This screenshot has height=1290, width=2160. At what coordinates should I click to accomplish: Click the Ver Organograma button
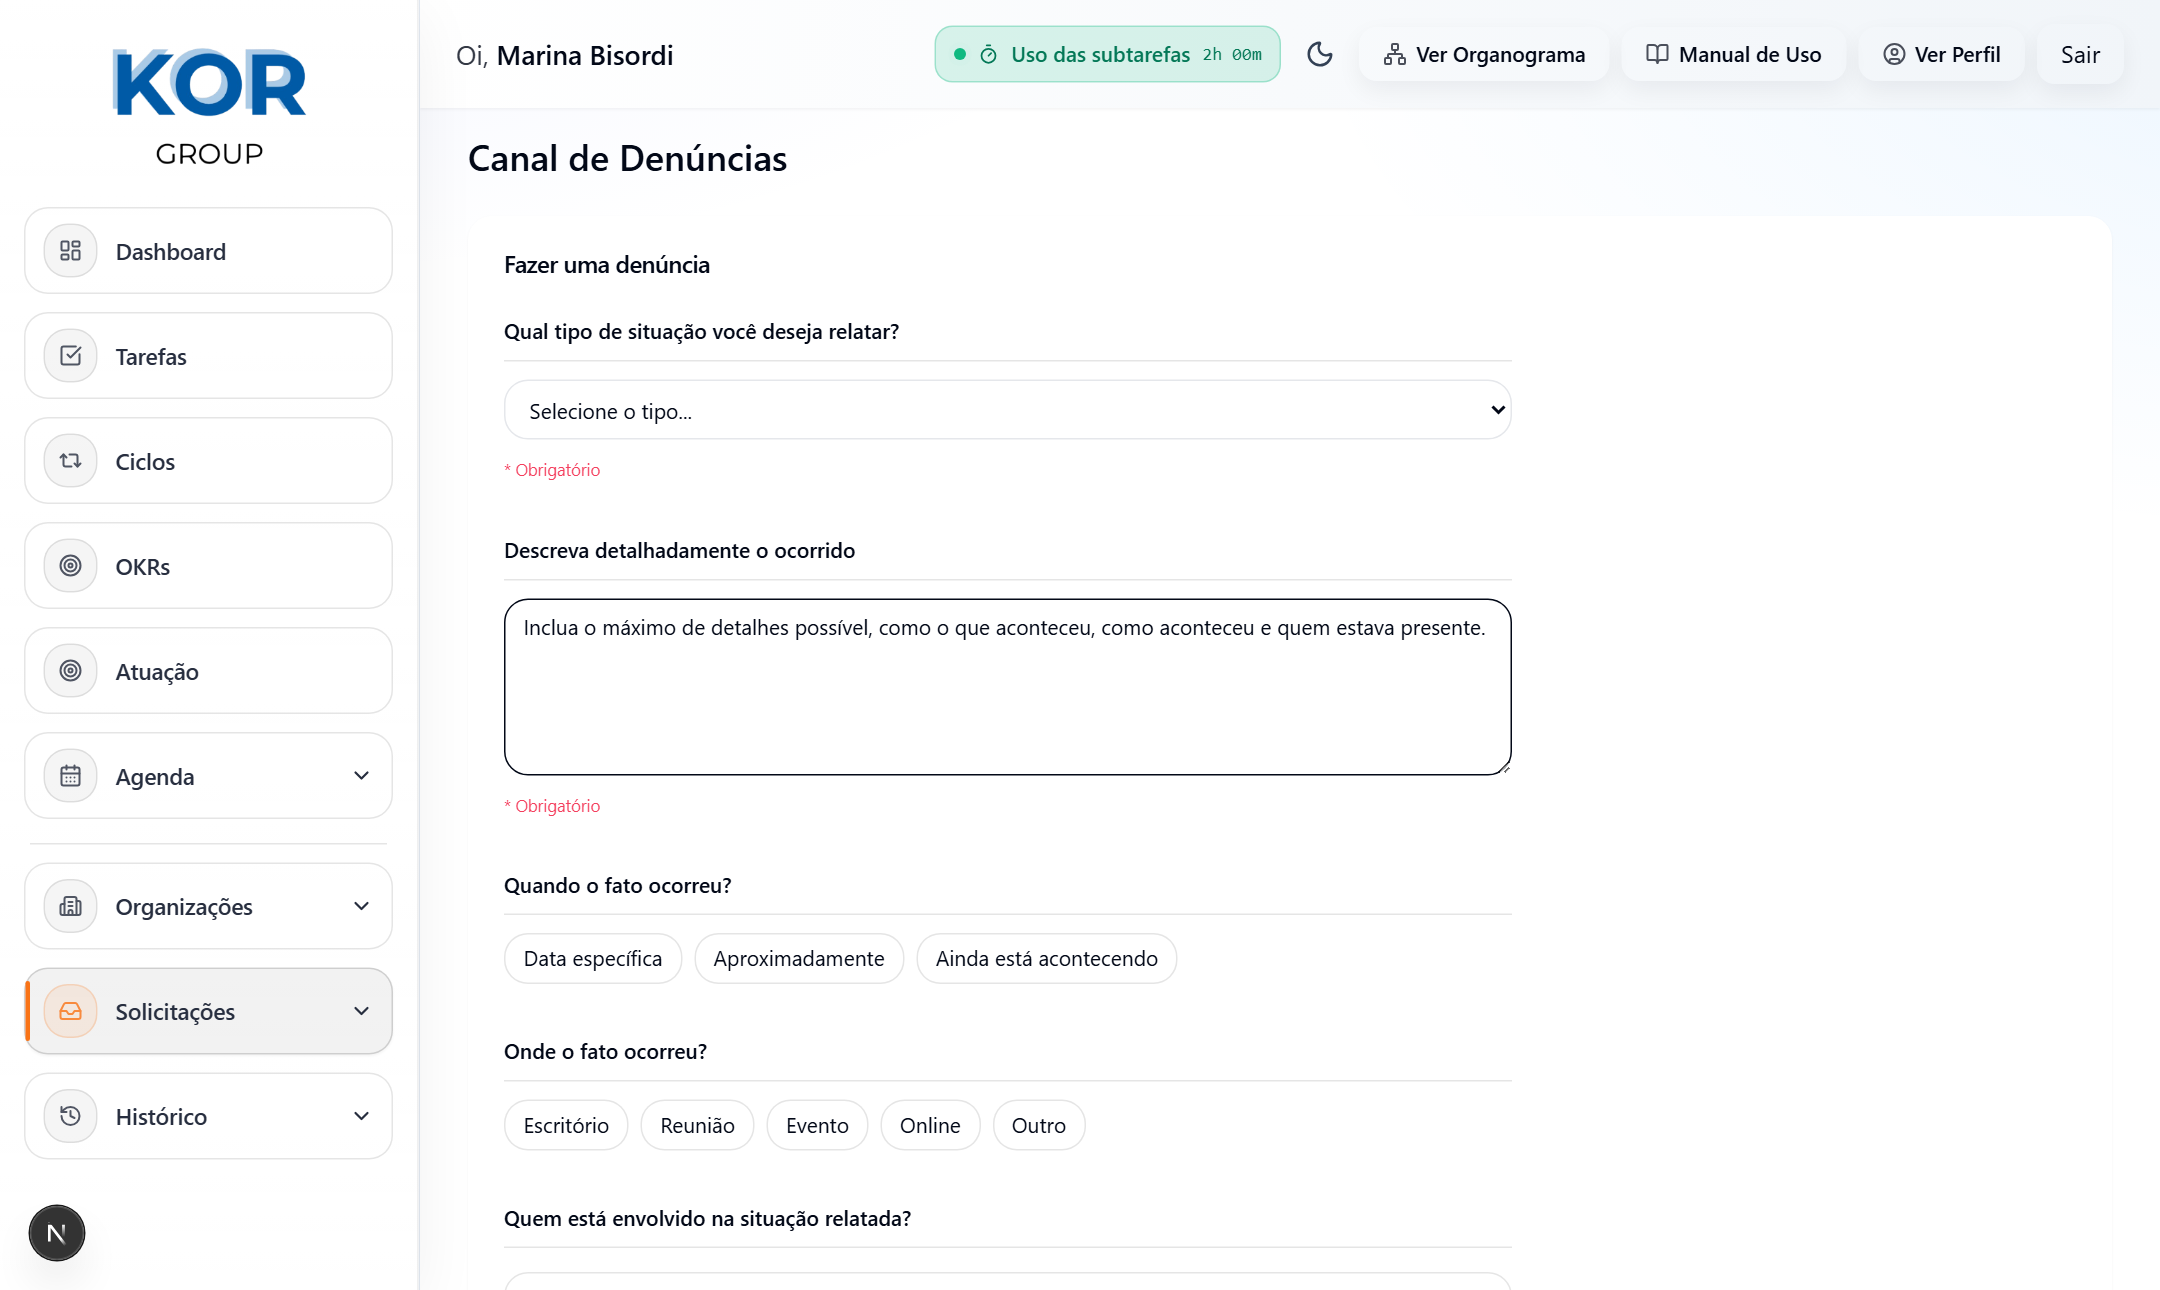coord(1484,54)
